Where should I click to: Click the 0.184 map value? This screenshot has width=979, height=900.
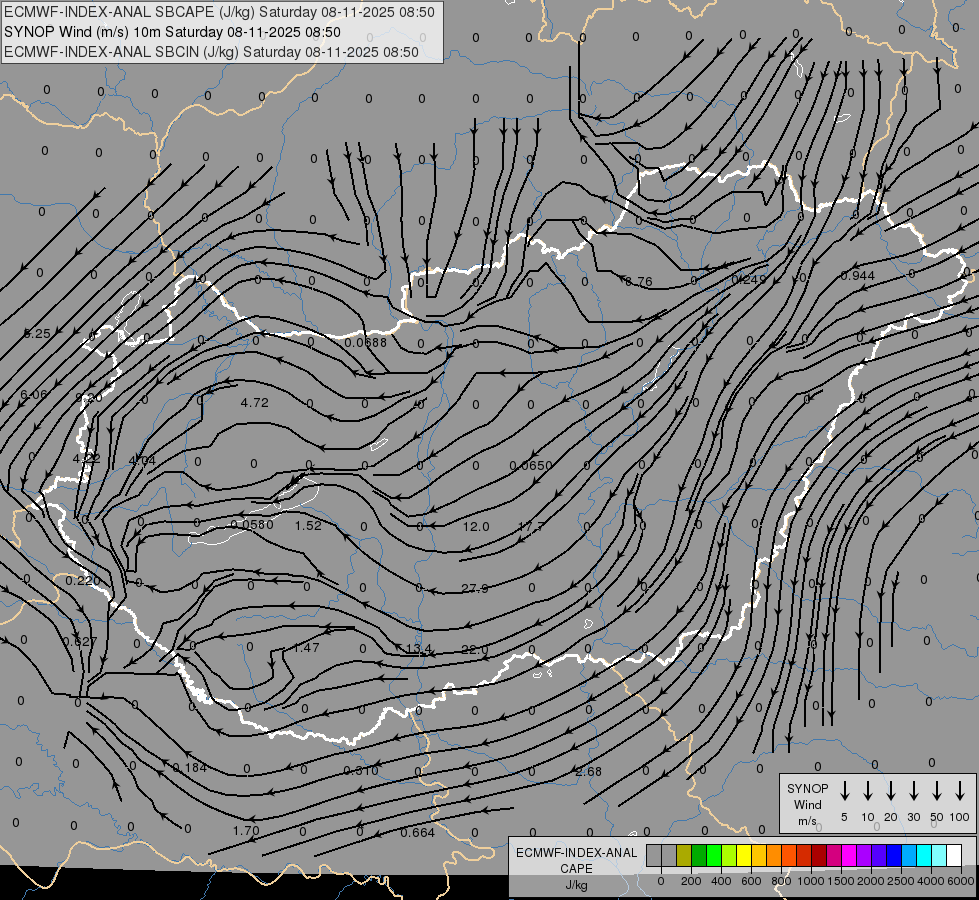pos(190,768)
